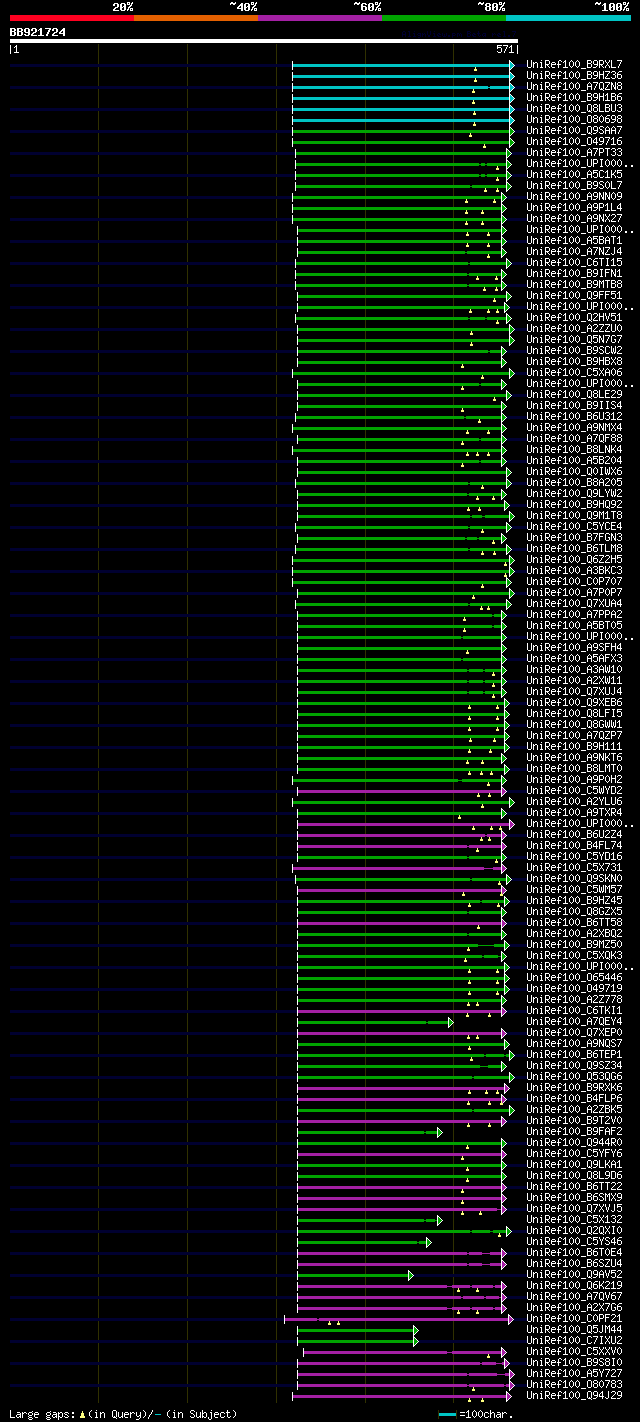This screenshot has width=640, height=1422.
Task: Click on UniRef100_A5BT05 in the list
Action: (574, 625)
